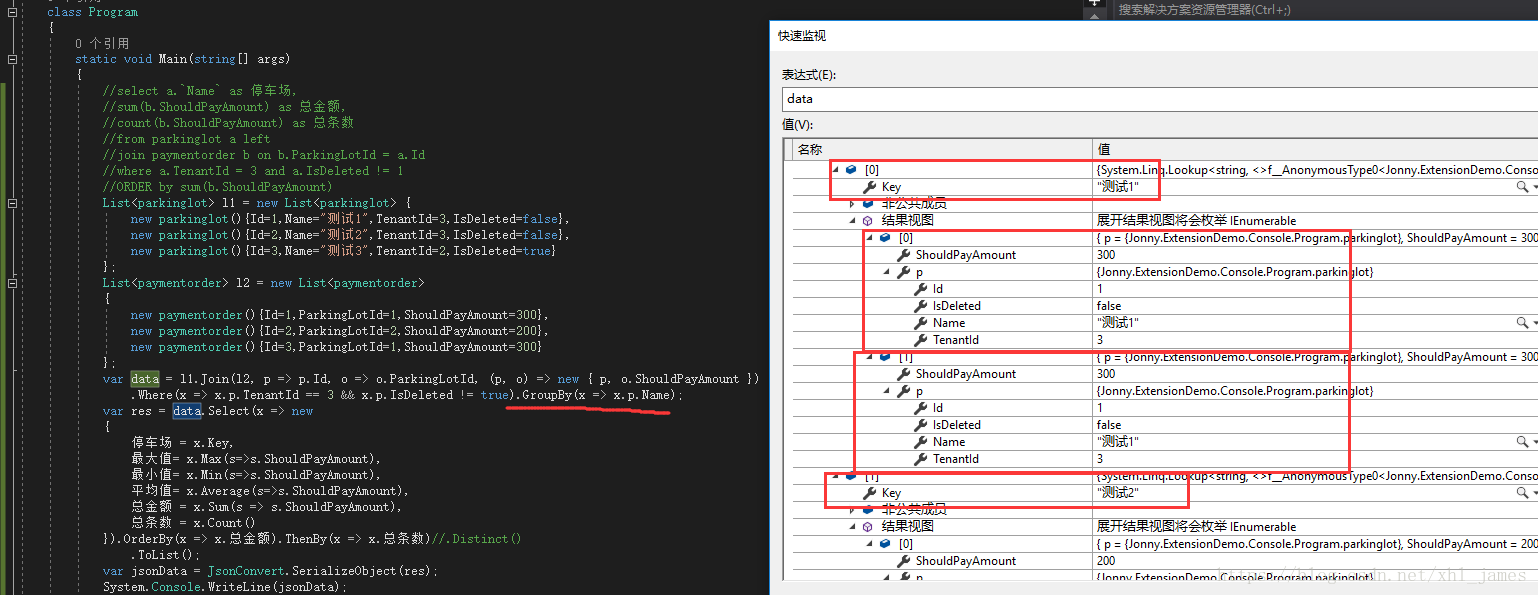Click "System.Console.WriteLine(jsonData);" code line
This screenshot has width=1538, height=595.
[225, 587]
